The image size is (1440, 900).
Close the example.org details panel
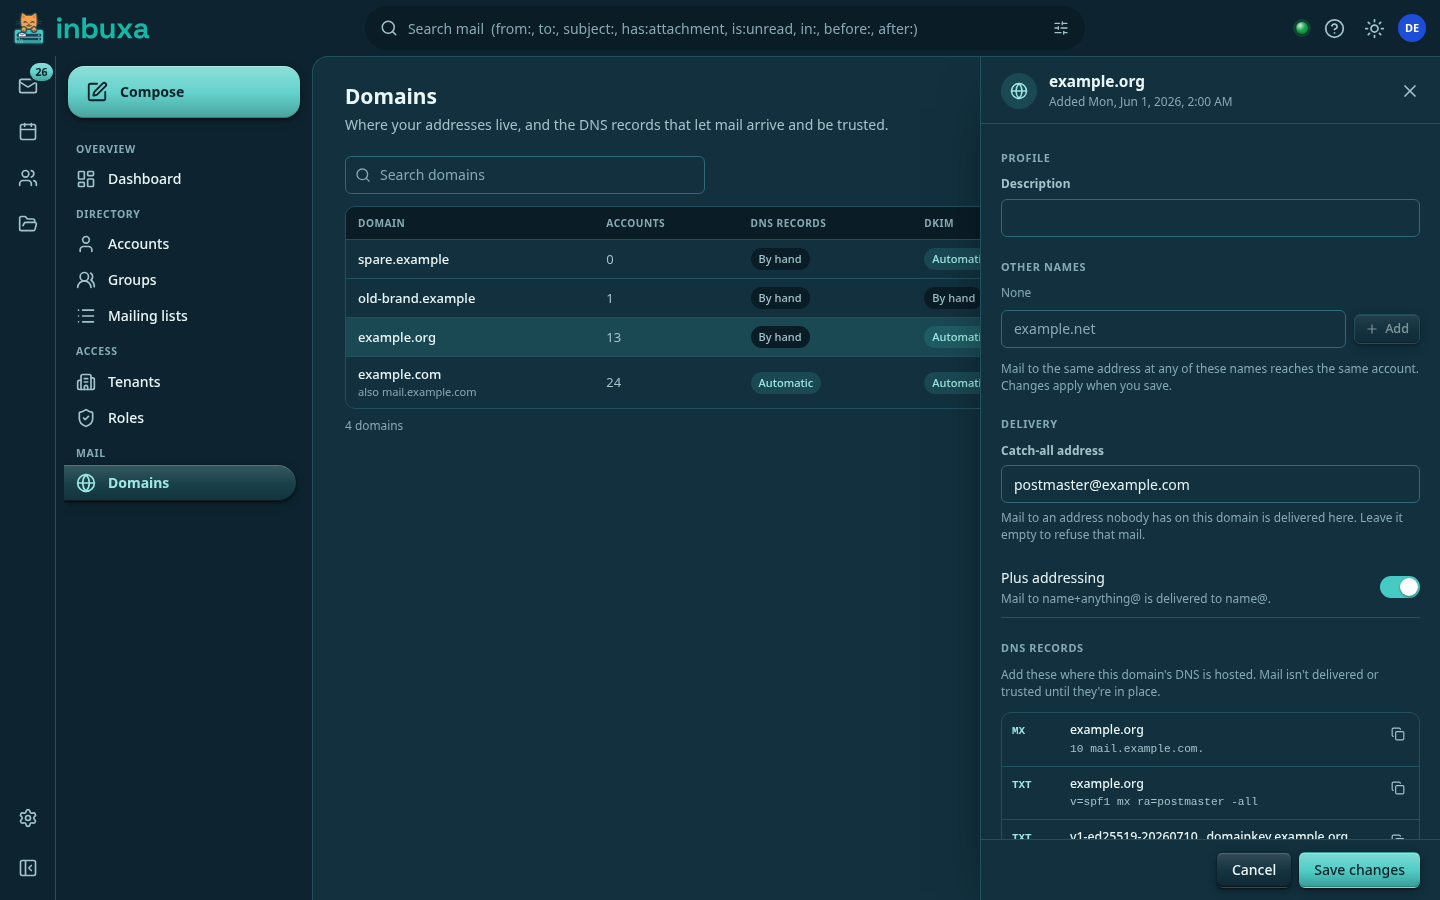(1410, 91)
